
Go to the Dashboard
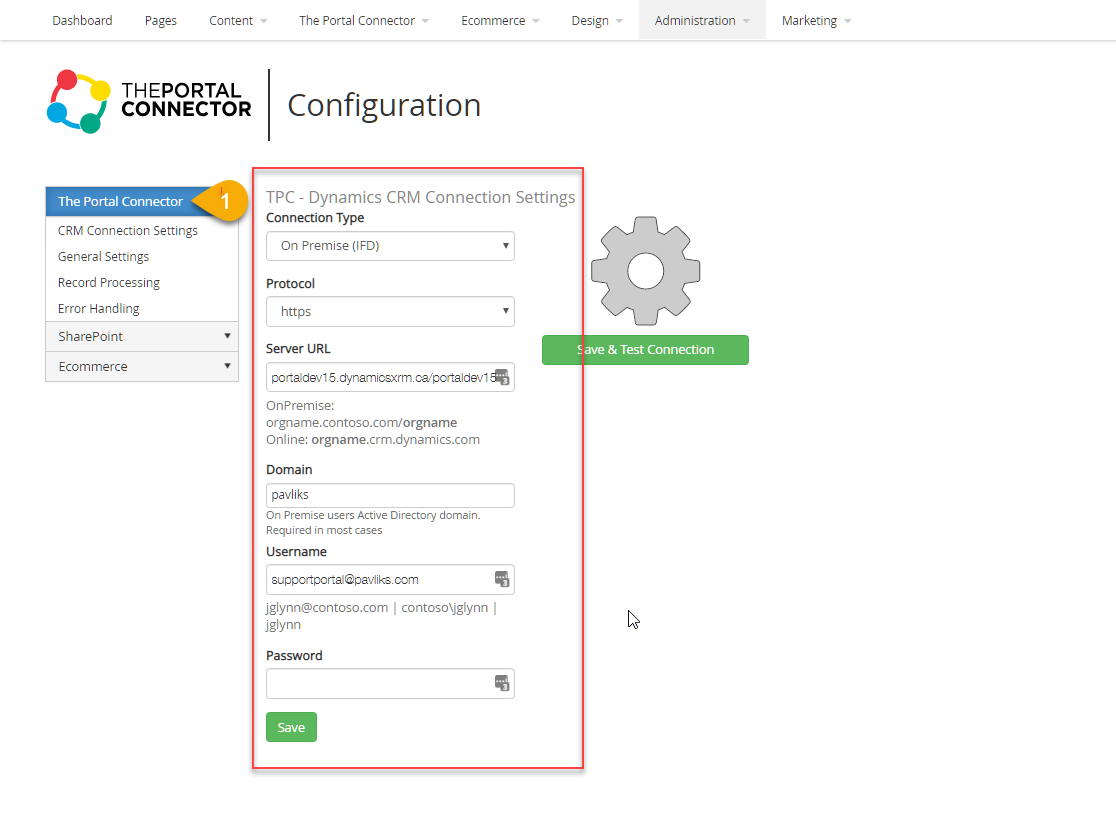click(x=82, y=21)
